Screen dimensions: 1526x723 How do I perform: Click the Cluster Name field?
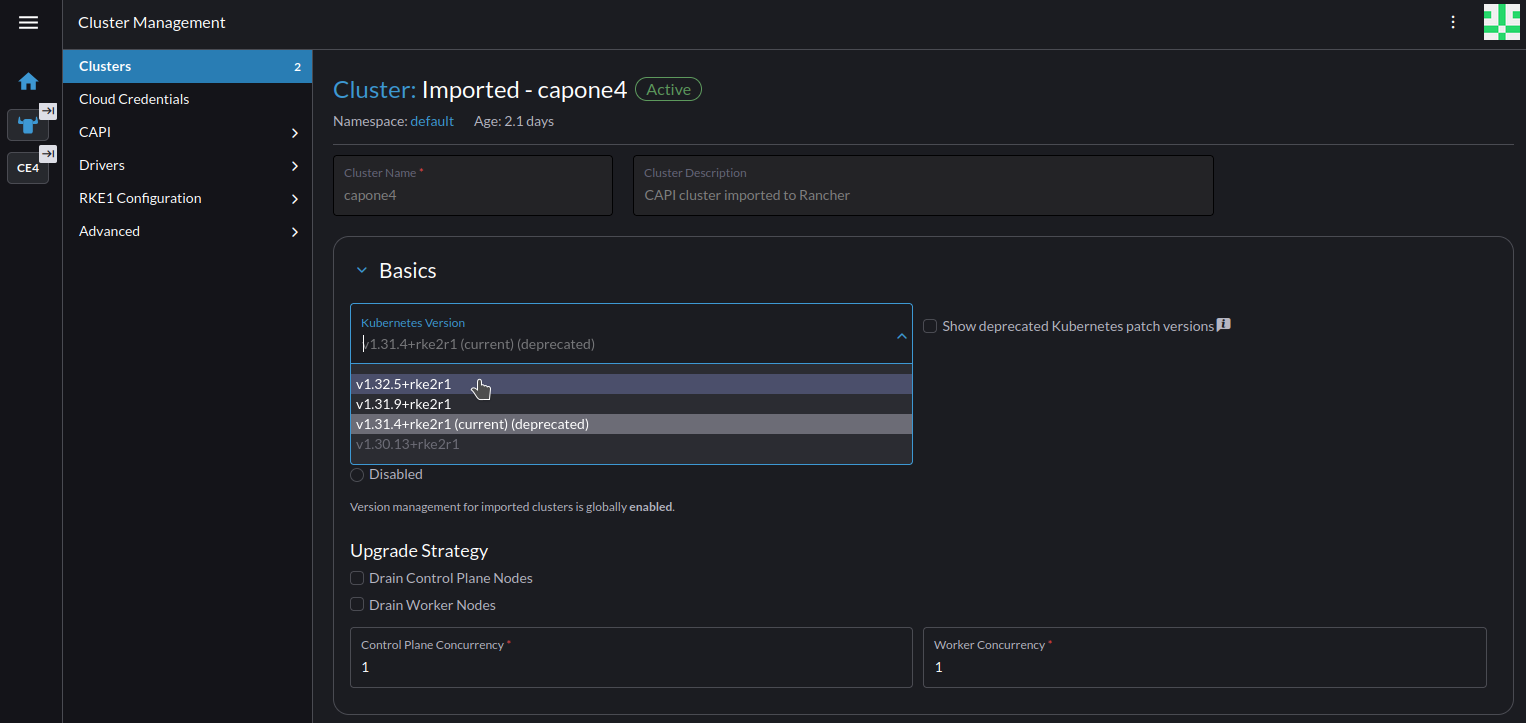tap(472, 185)
